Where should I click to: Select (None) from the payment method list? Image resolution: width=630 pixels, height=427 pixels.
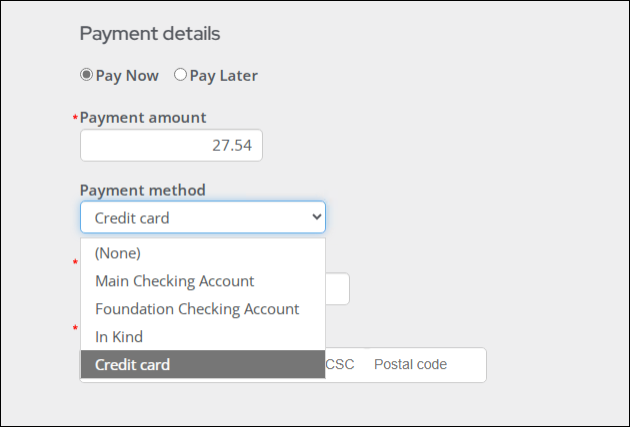118,253
